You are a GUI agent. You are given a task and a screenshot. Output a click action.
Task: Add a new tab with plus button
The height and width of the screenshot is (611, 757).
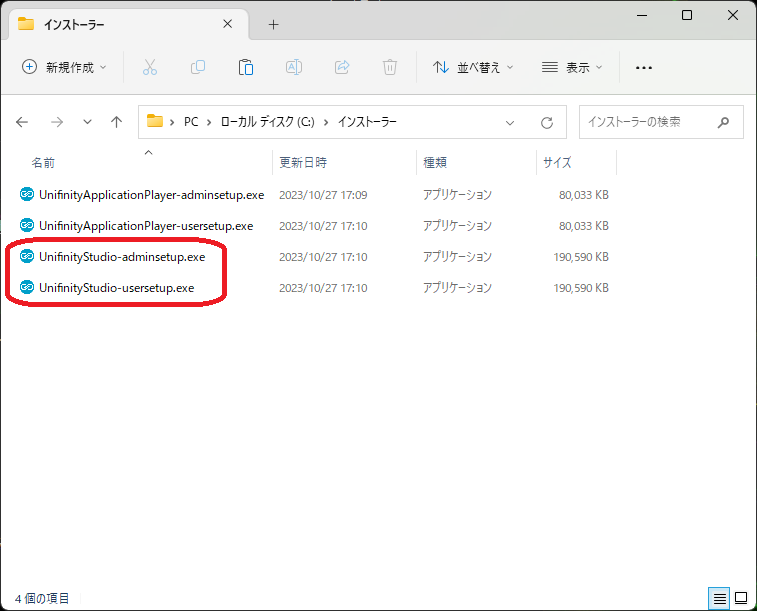point(273,24)
